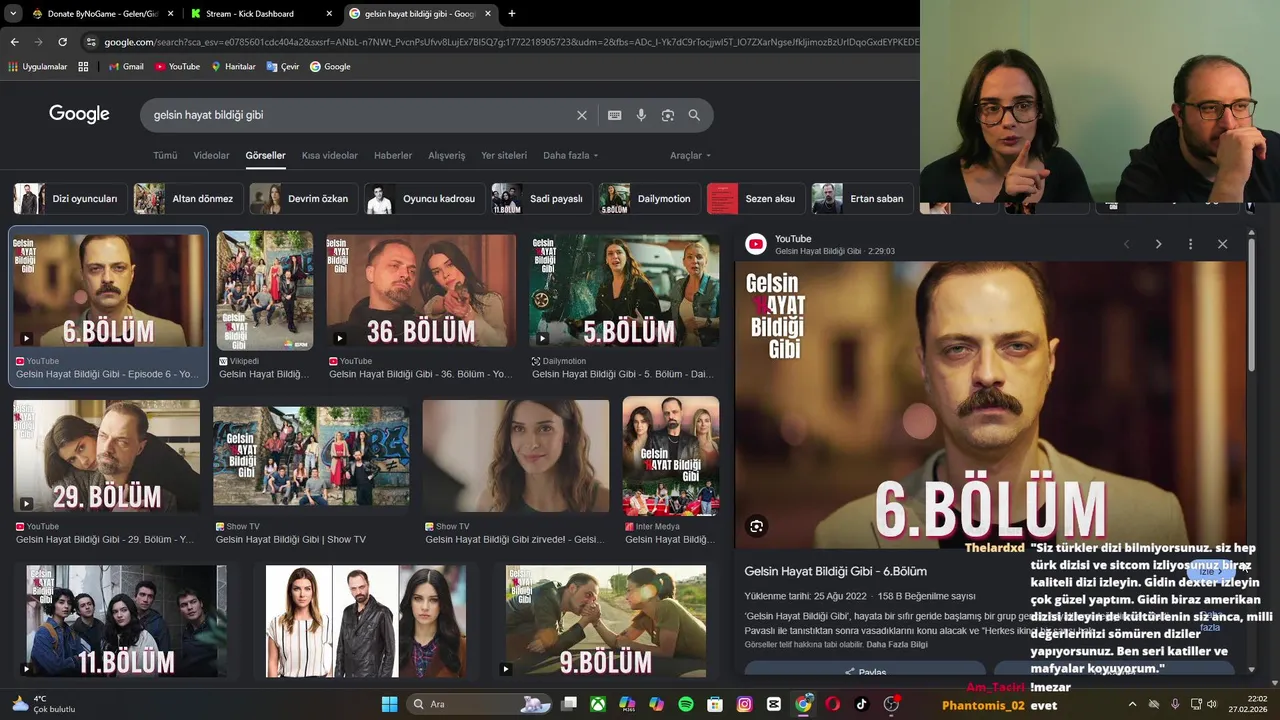The width and height of the screenshot is (1280, 720).
Task: Open the 5.BÖLÜM Dailymotion image result
Action: coord(624,291)
